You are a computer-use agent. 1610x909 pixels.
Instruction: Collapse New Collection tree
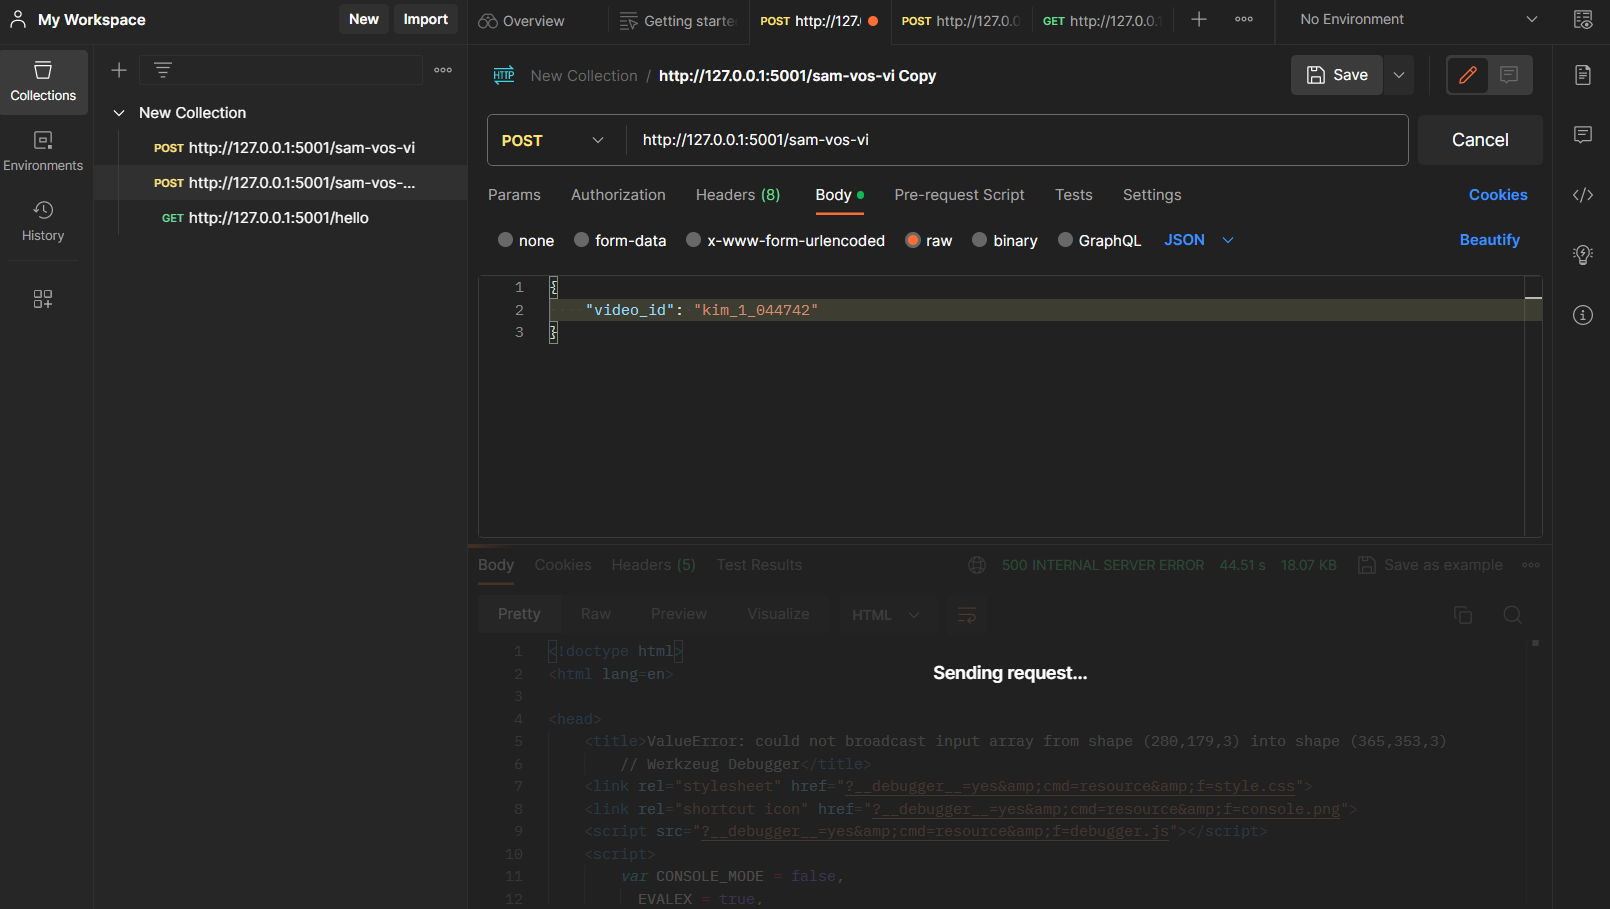(119, 113)
